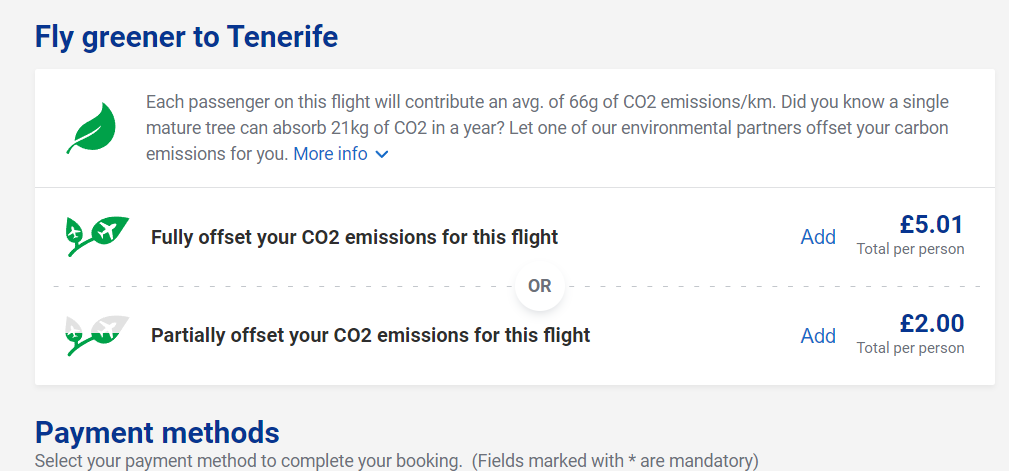Select the £2.00 price amount
The height and width of the screenshot is (471, 1009).
pos(931,323)
